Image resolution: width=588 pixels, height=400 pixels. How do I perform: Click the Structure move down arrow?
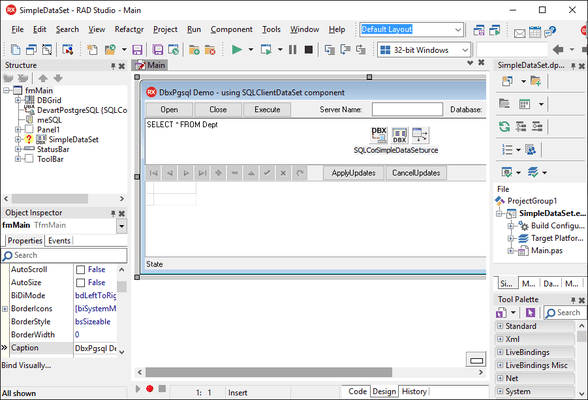pyautogui.click(x=58, y=78)
